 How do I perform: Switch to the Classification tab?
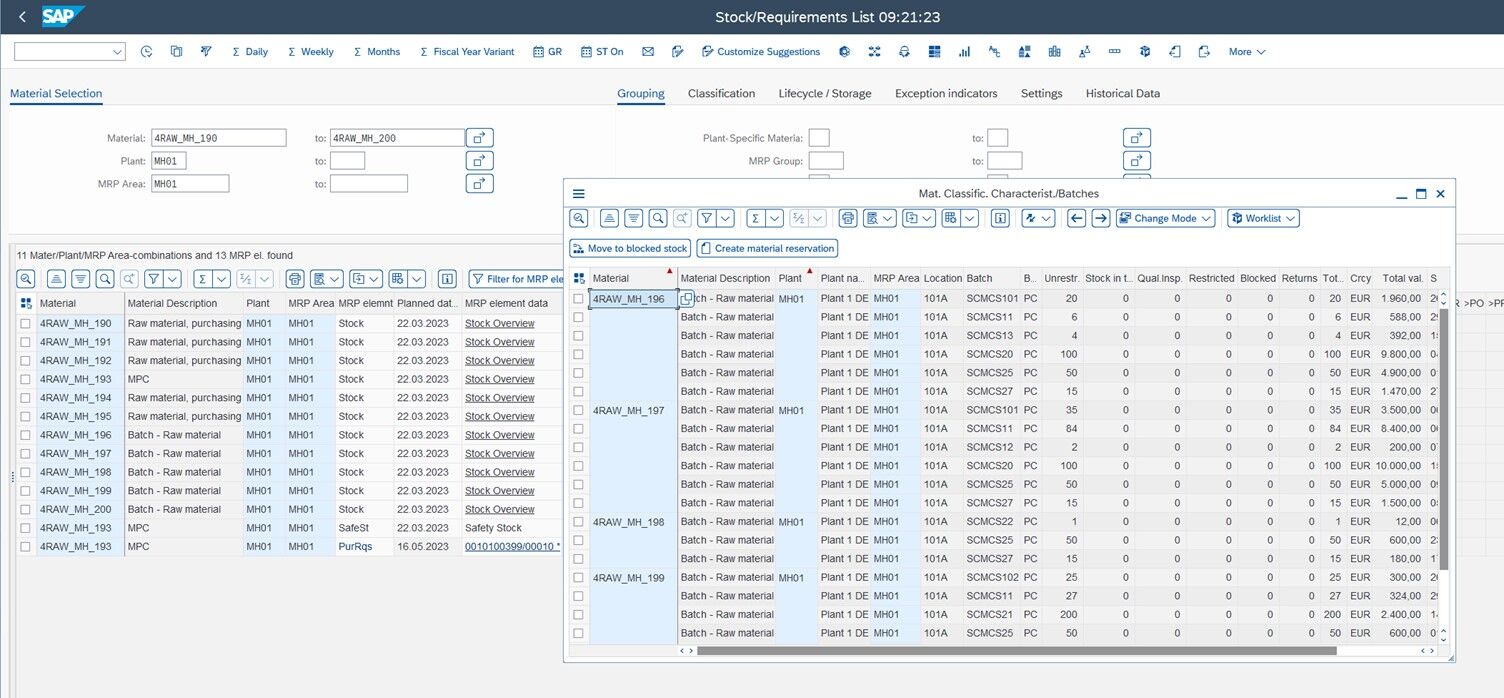[721, 94]
